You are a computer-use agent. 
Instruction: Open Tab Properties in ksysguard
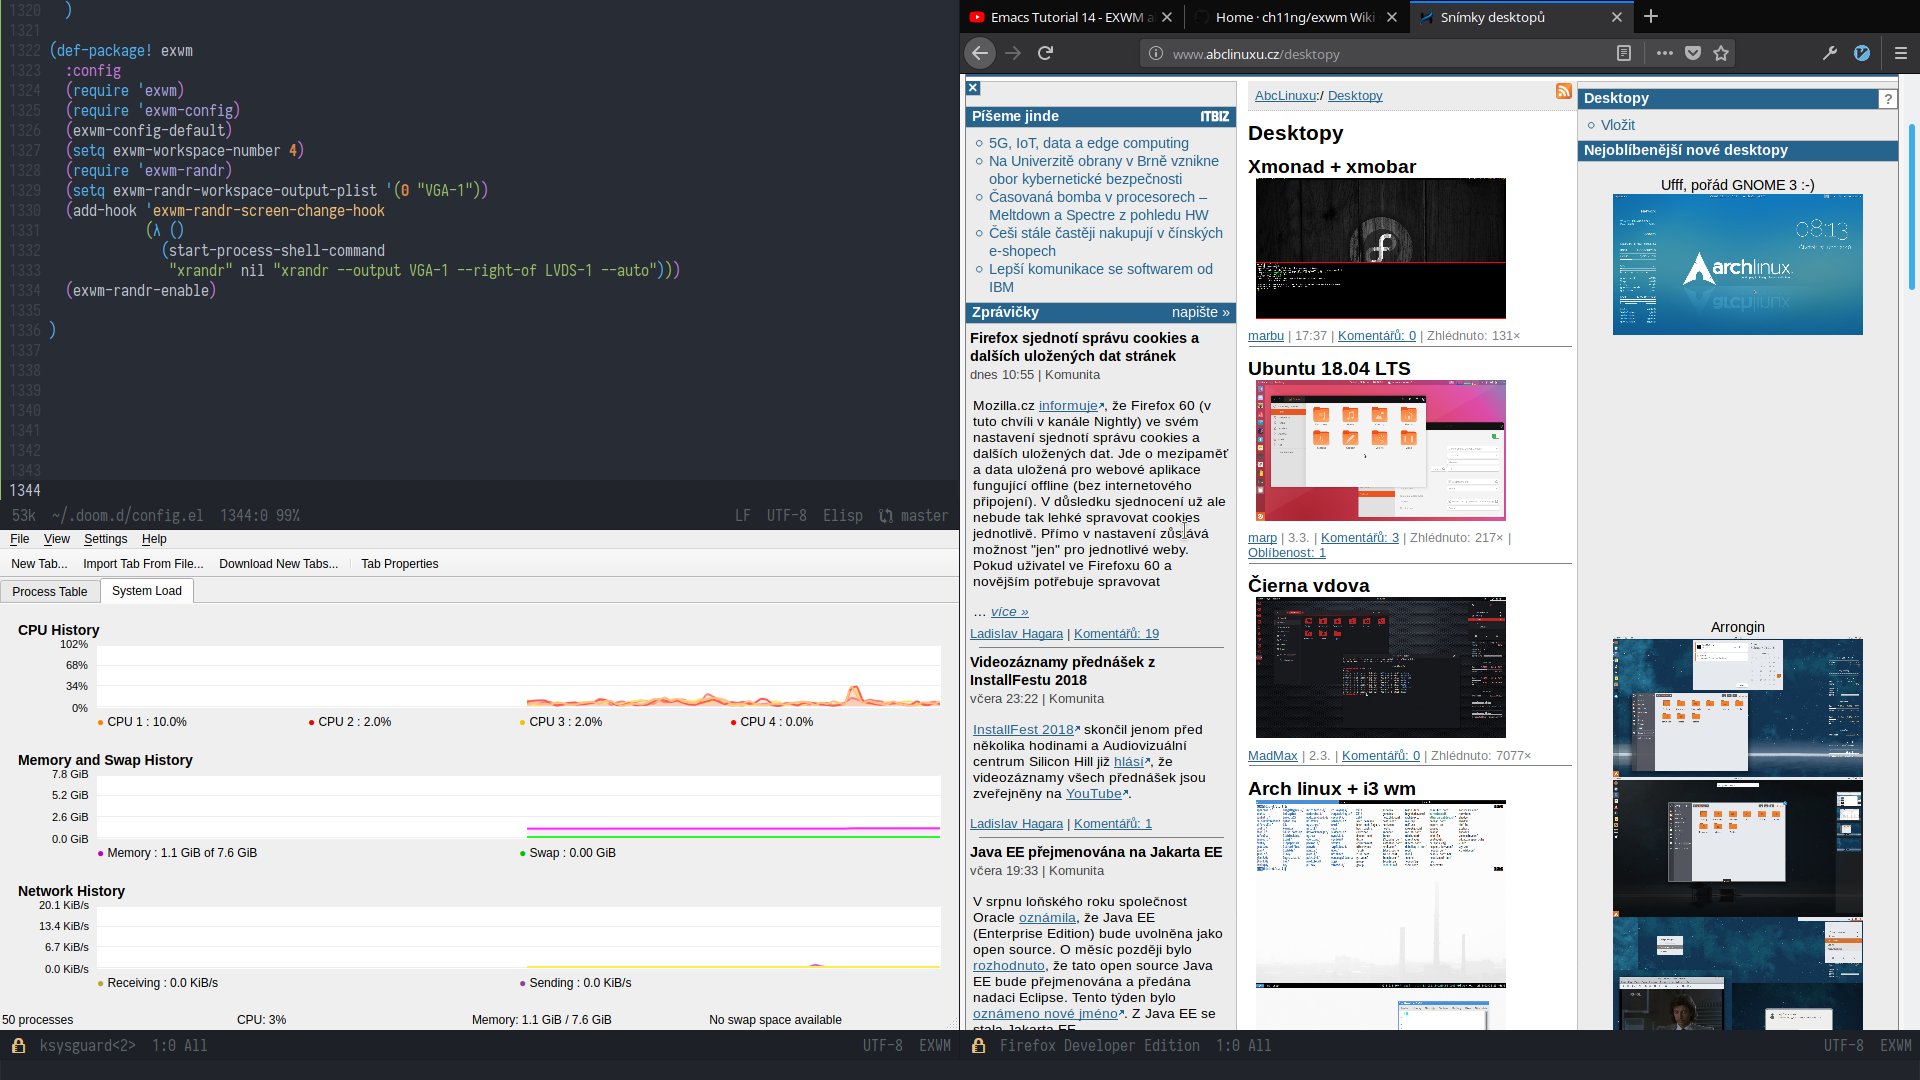[x=400, y=564]
